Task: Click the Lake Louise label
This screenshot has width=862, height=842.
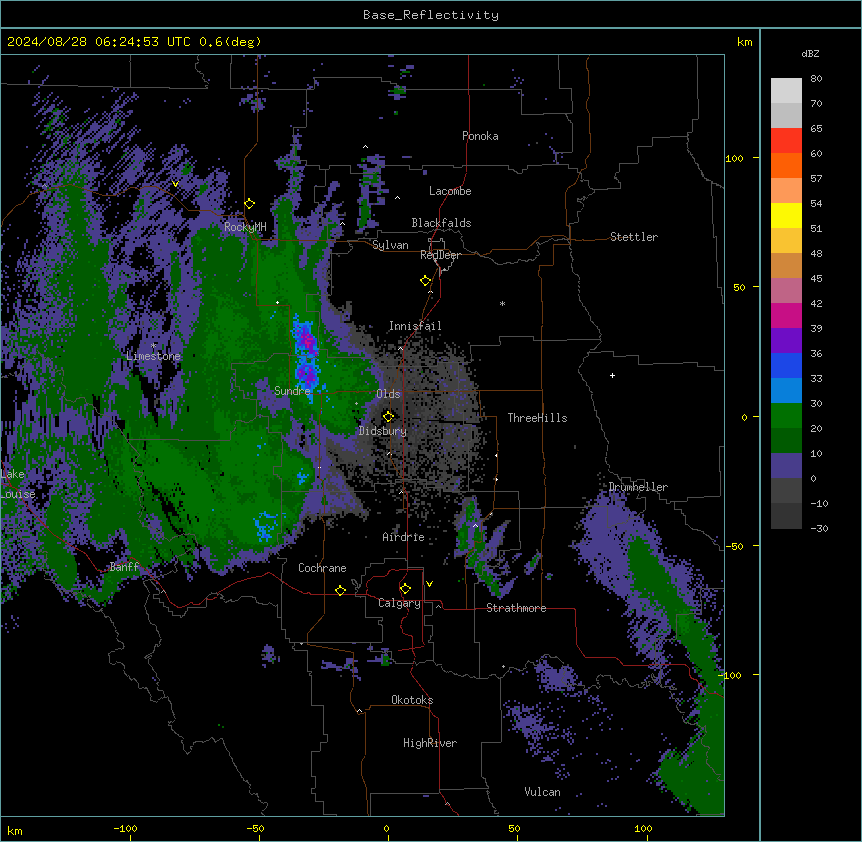Action: (18, 484)
